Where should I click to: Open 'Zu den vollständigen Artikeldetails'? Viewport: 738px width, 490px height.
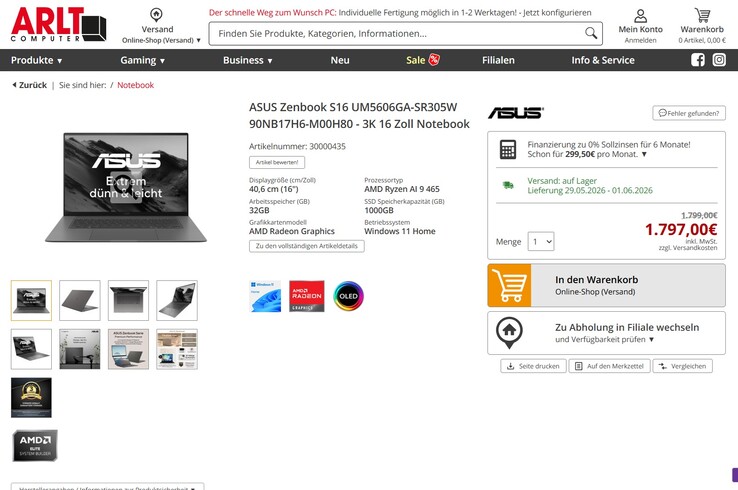point(306,246)
